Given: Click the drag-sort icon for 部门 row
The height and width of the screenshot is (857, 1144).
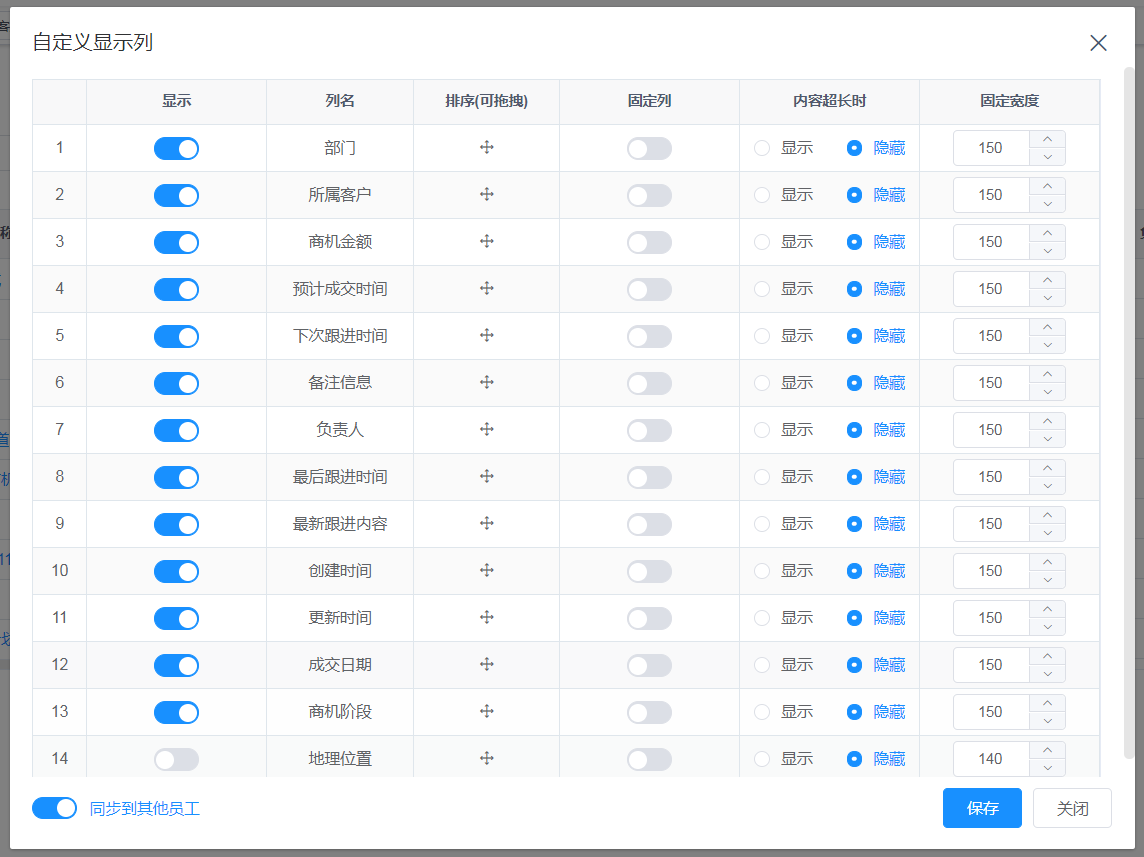Looking at the screenshot, I should [x=487, y=148].
